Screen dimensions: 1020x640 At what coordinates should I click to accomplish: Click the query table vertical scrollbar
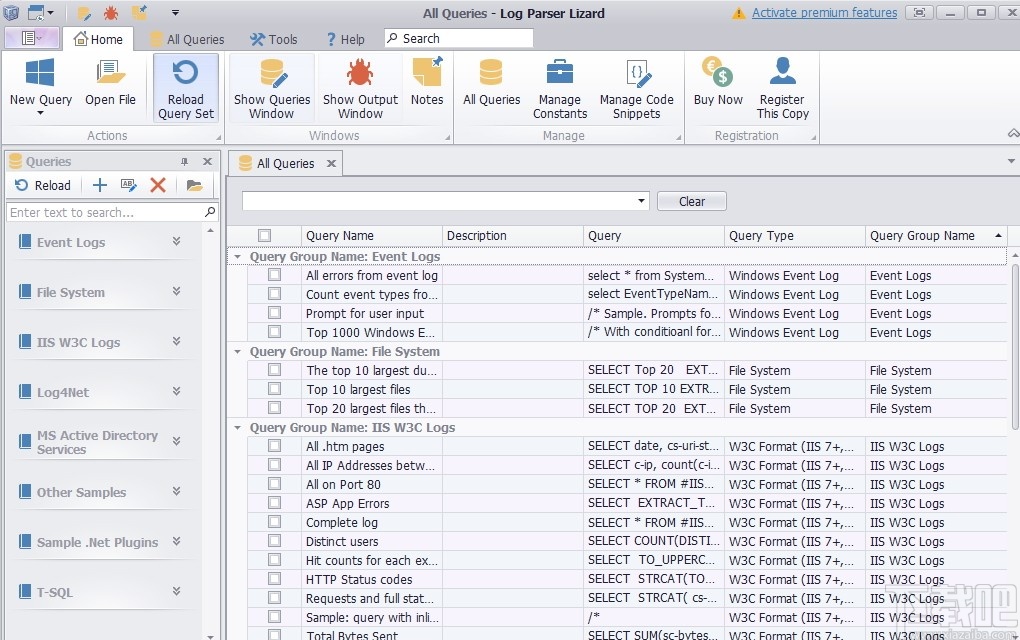(1013, 346)
